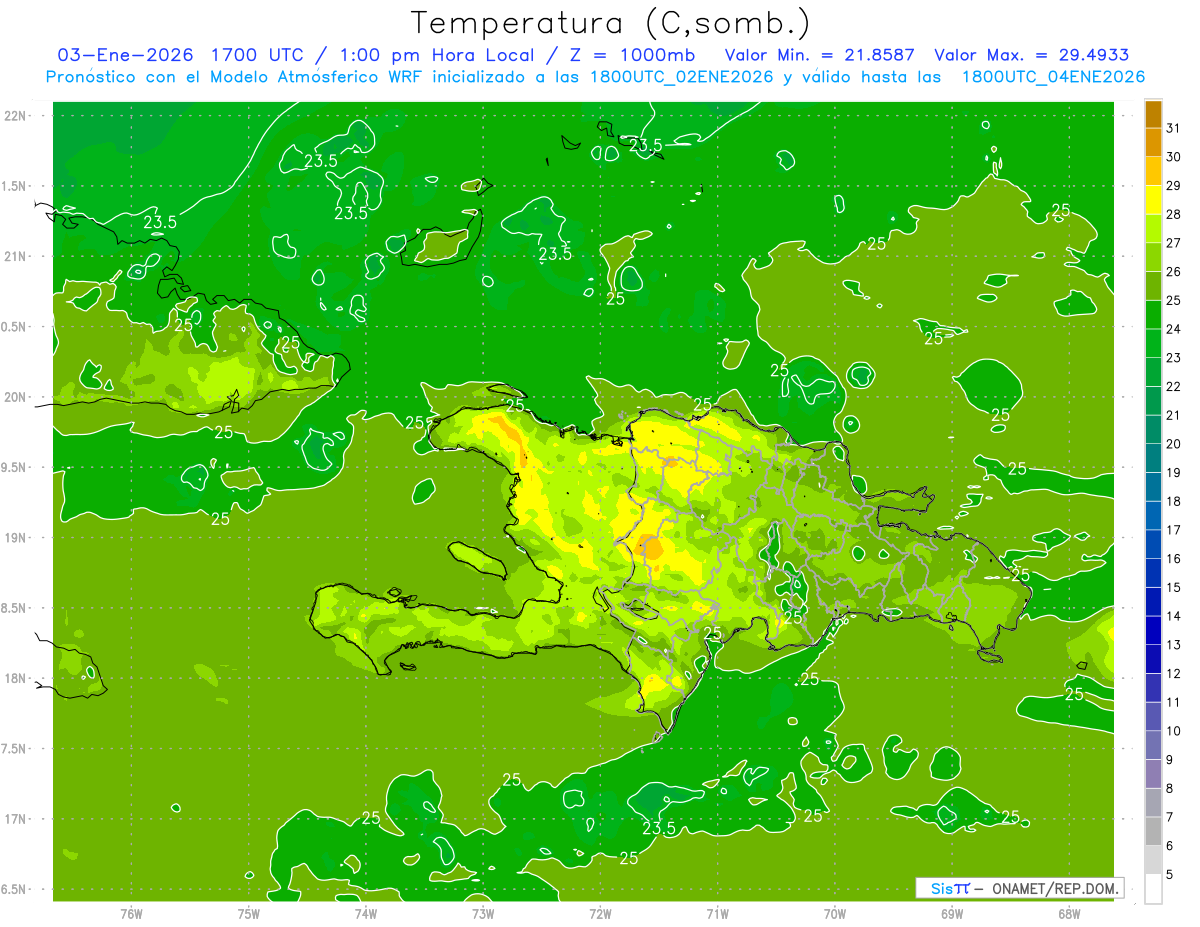The width and height of the screenshot is (1200, 927).
Task: Click the '10' value on color scale
Action: [1174, 731]
